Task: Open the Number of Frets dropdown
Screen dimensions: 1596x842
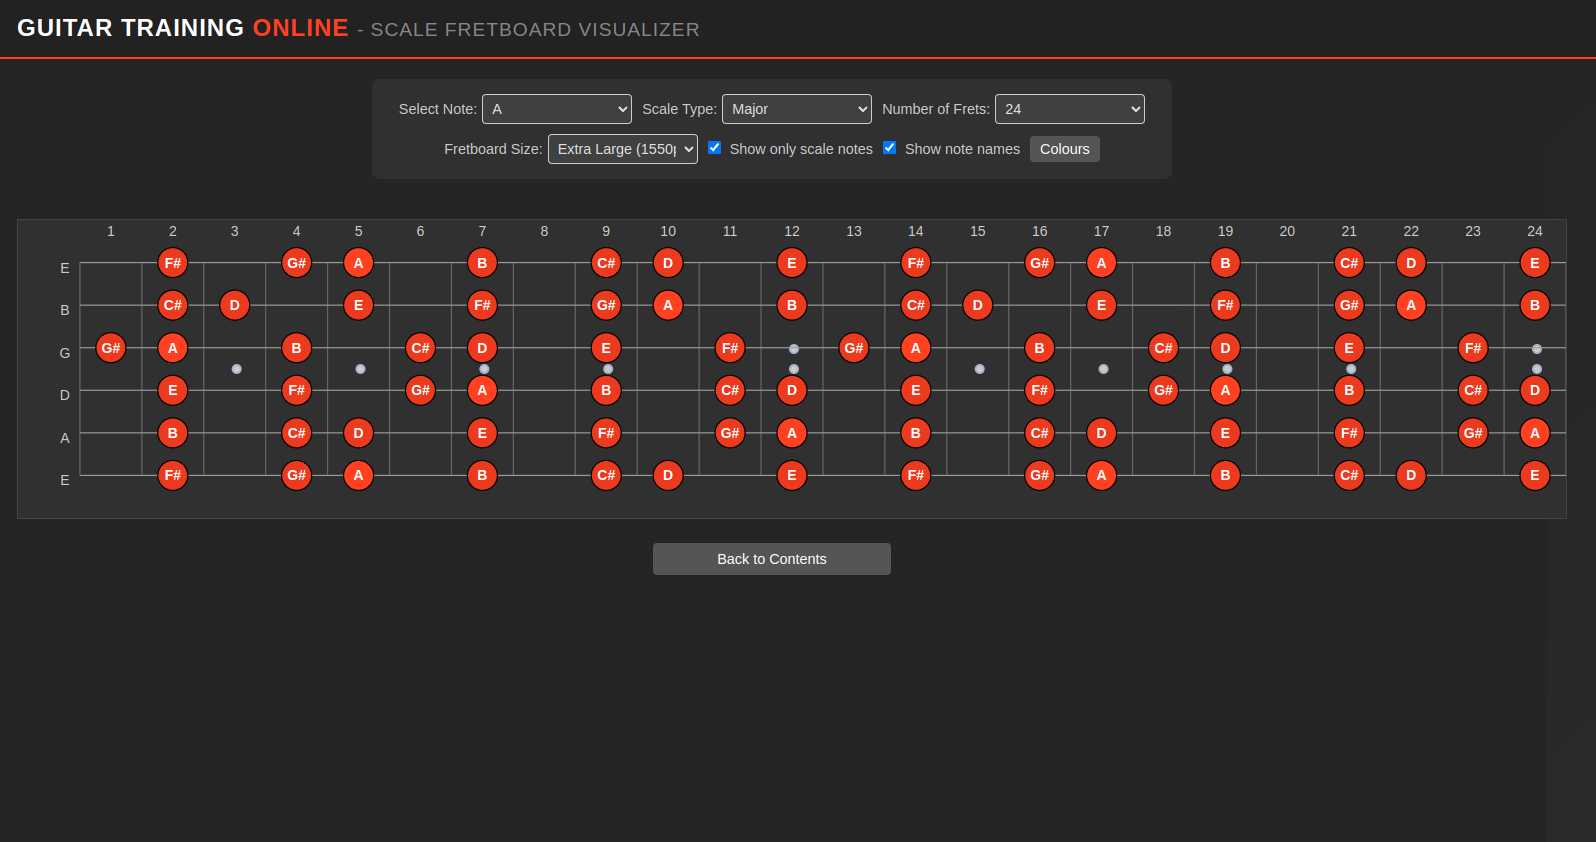Action: pos(1070,109)
